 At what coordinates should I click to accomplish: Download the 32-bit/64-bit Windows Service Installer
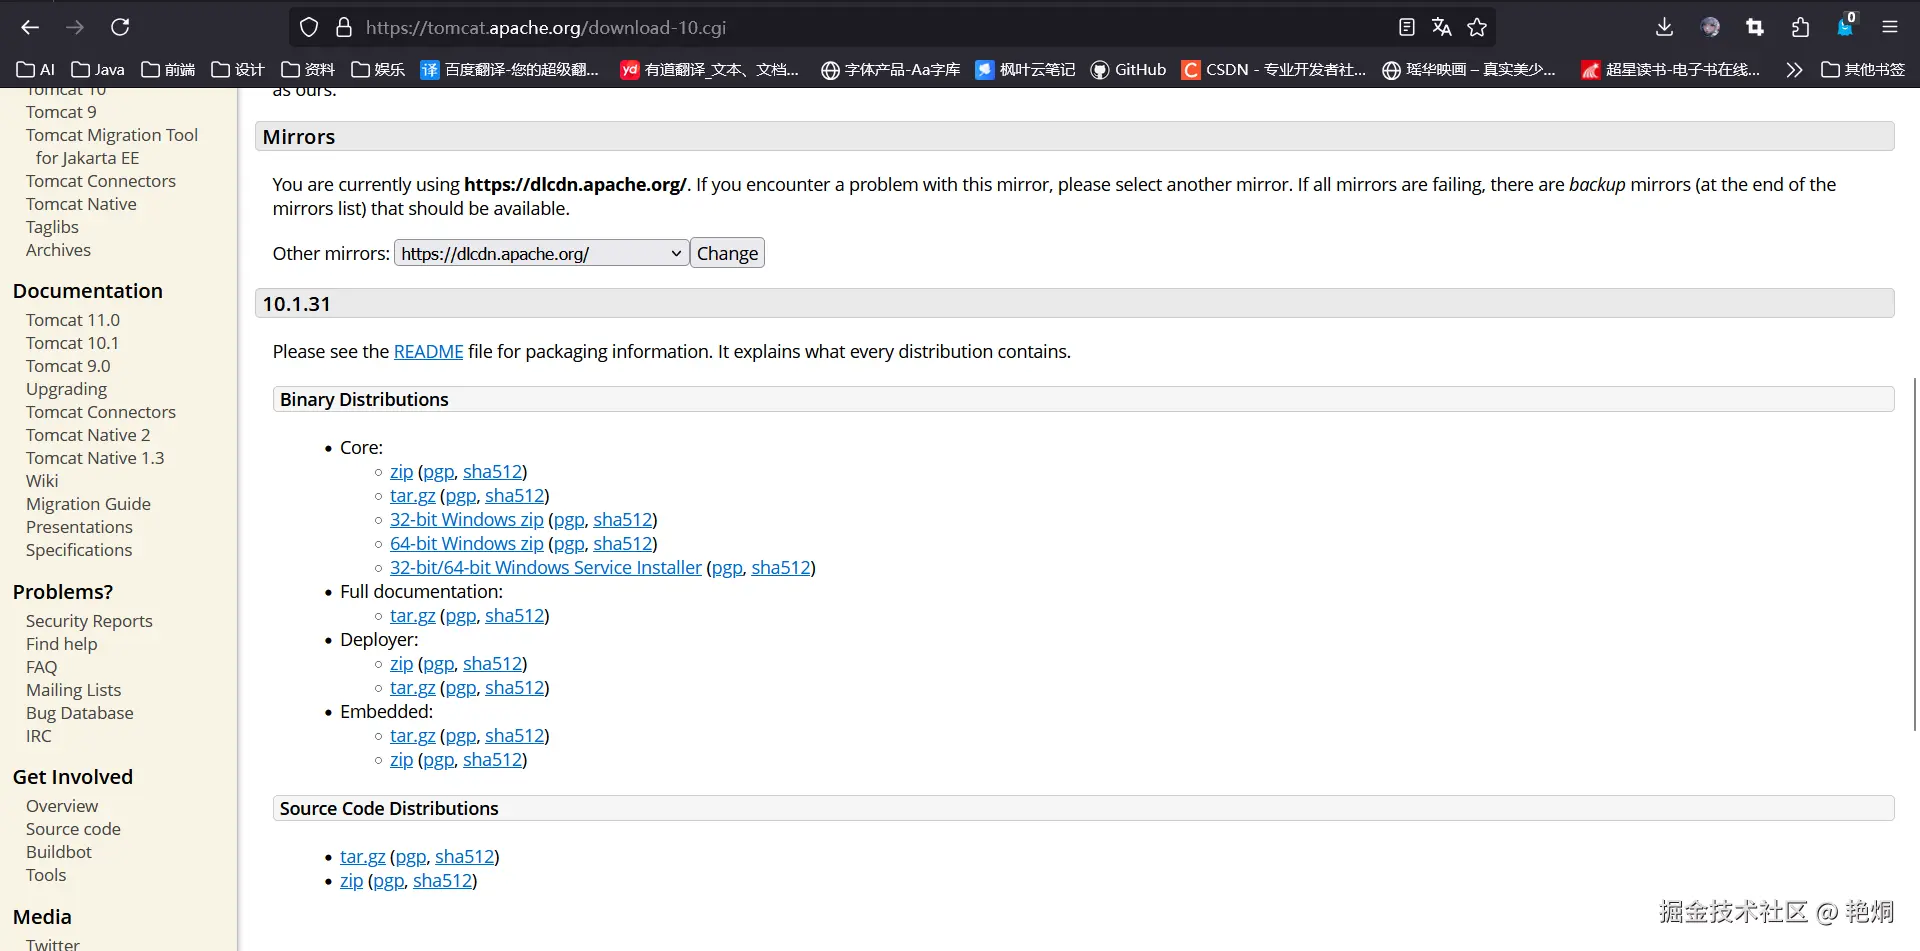[545, 567]
